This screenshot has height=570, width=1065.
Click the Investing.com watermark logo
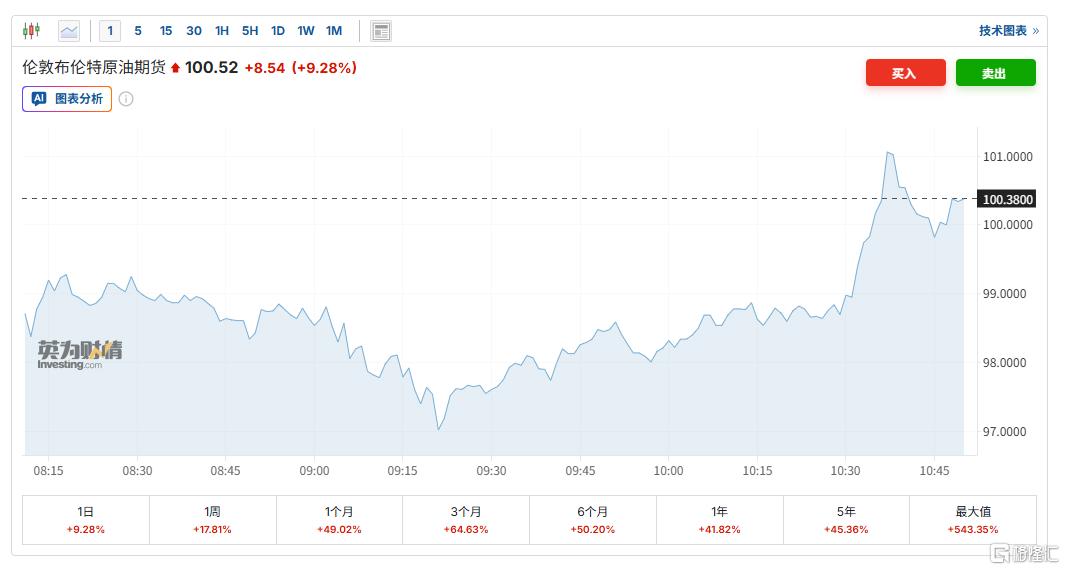pos(80,355)
